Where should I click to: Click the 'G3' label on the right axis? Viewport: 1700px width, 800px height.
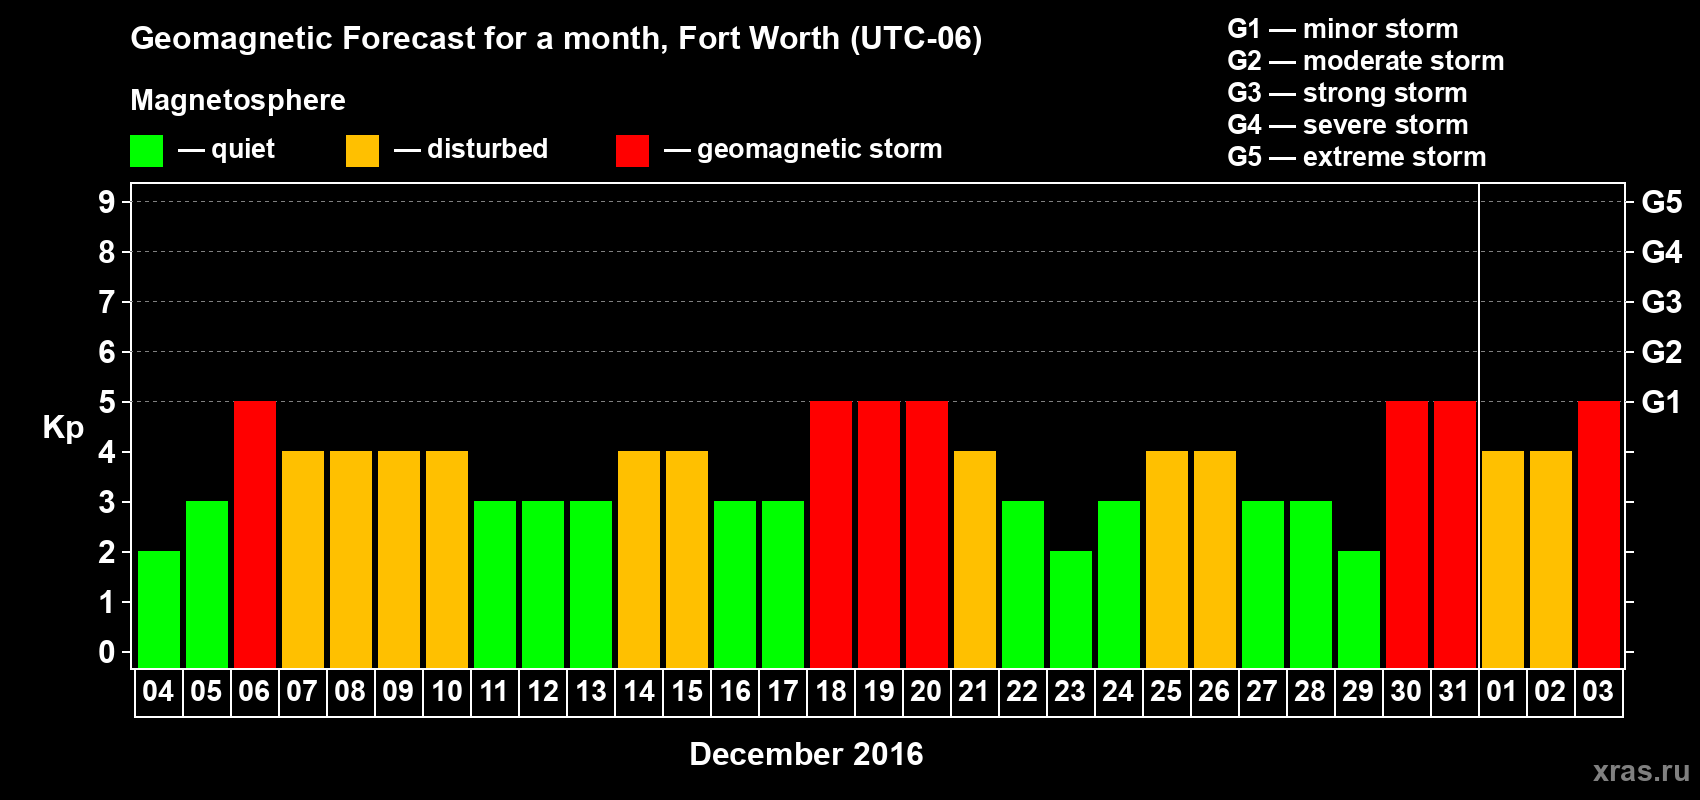pos(1662,302)
